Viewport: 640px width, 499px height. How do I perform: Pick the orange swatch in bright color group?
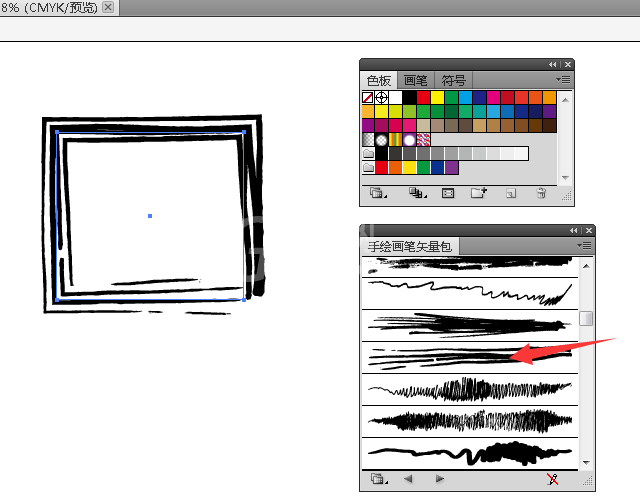point(395,167)
